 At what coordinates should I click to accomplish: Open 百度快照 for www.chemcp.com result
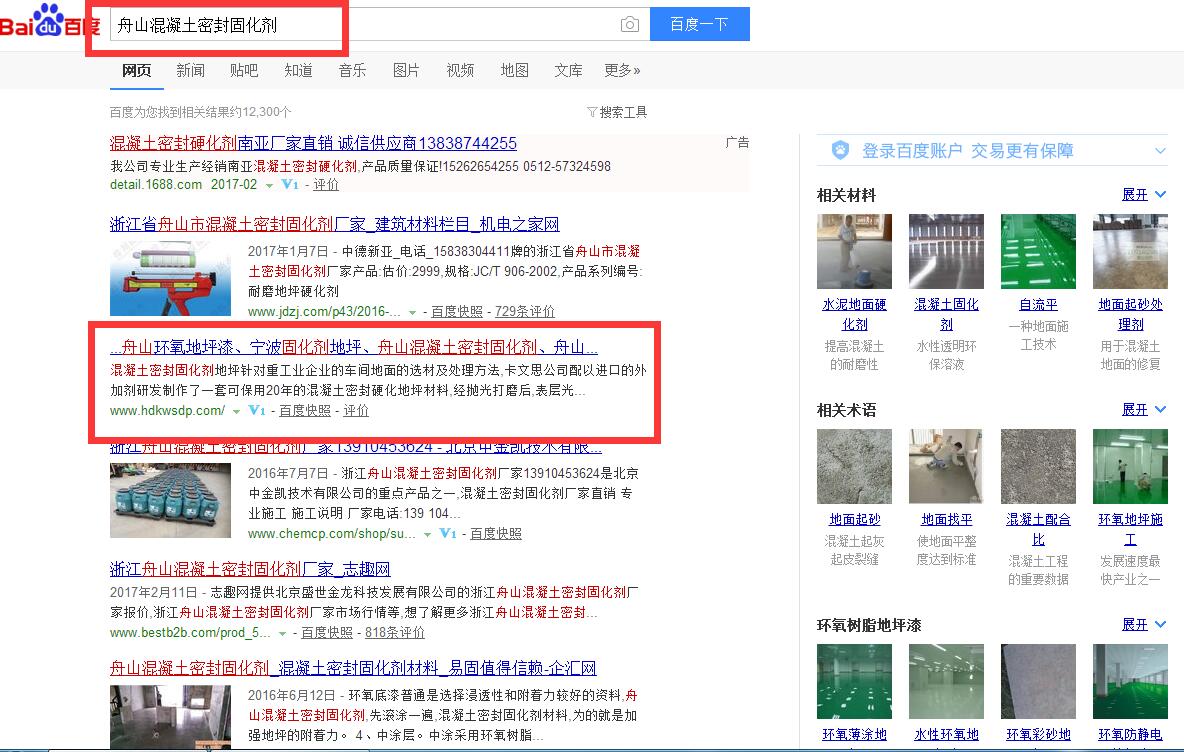pos(496,533)
